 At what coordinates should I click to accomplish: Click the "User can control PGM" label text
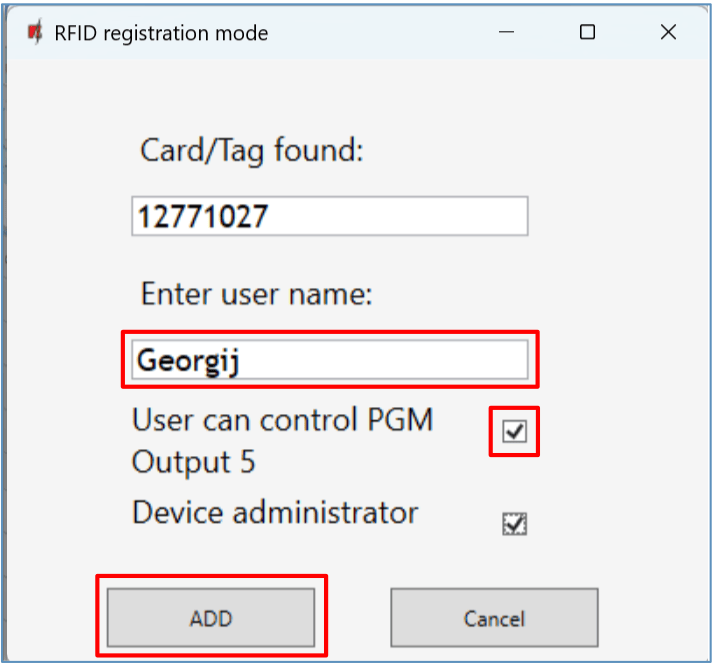283,420
